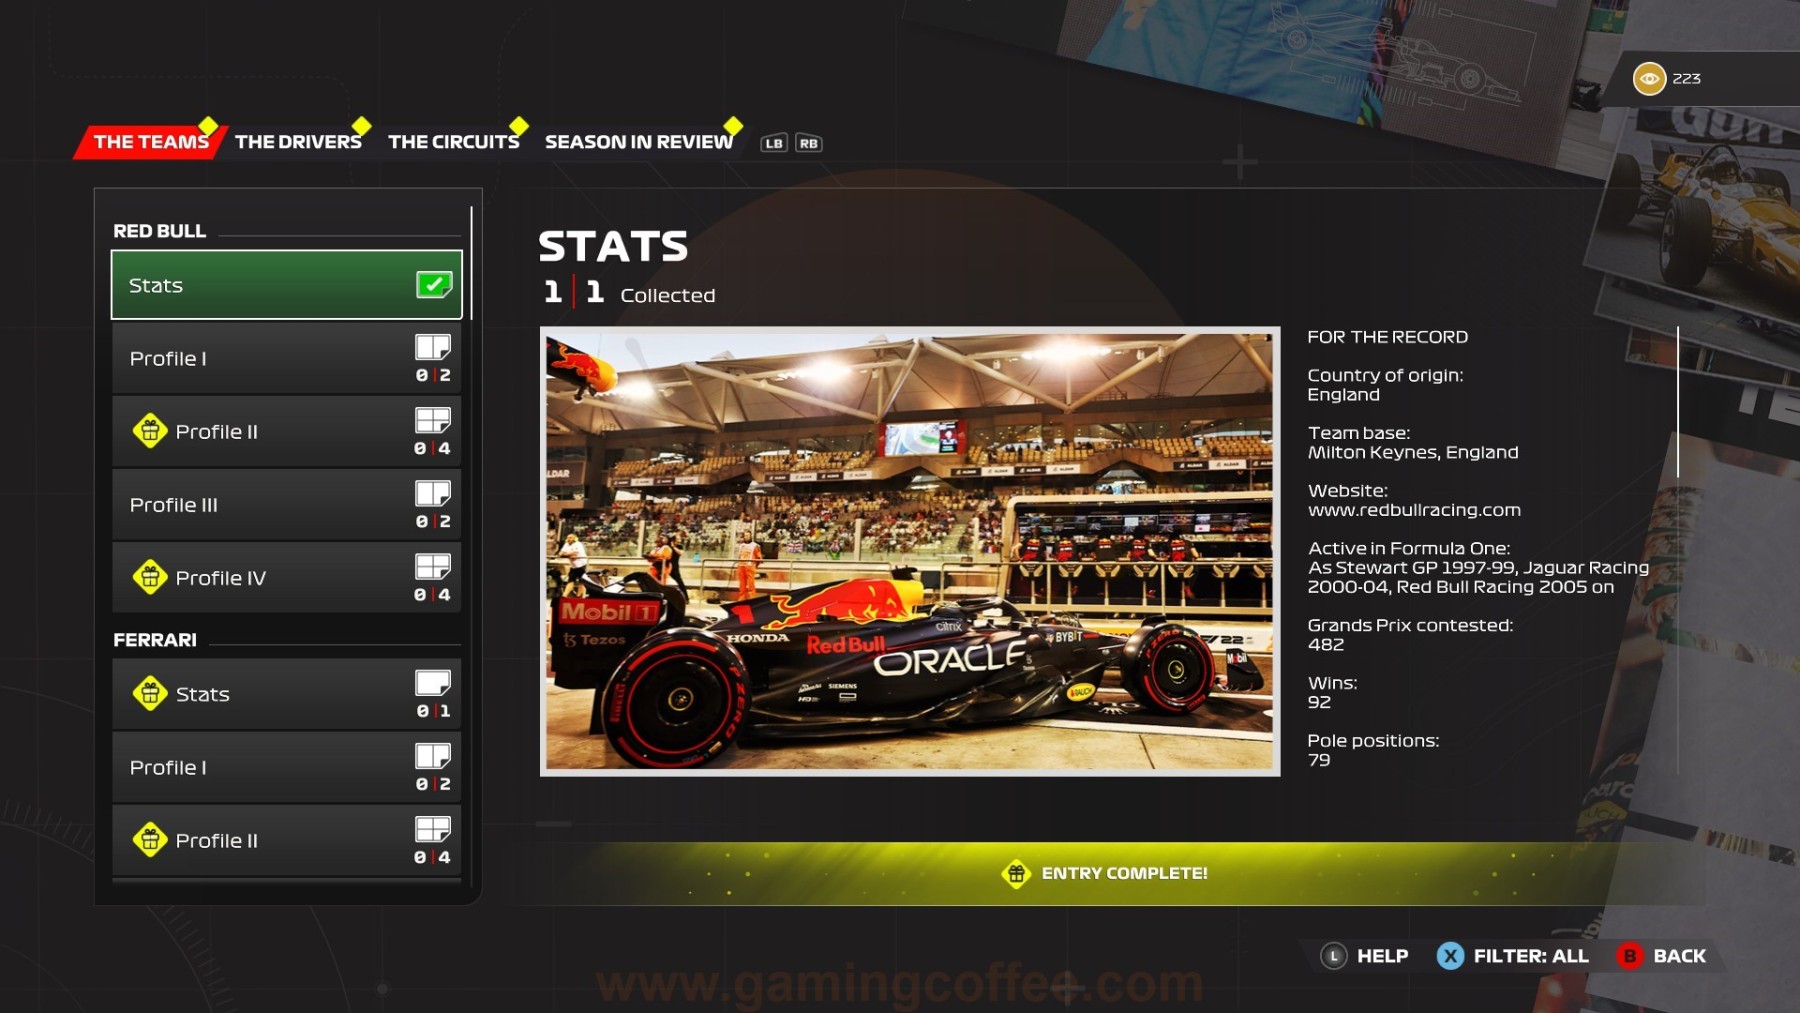
Task: Click the RB bumper icon
Action: [x=808, y=143]
